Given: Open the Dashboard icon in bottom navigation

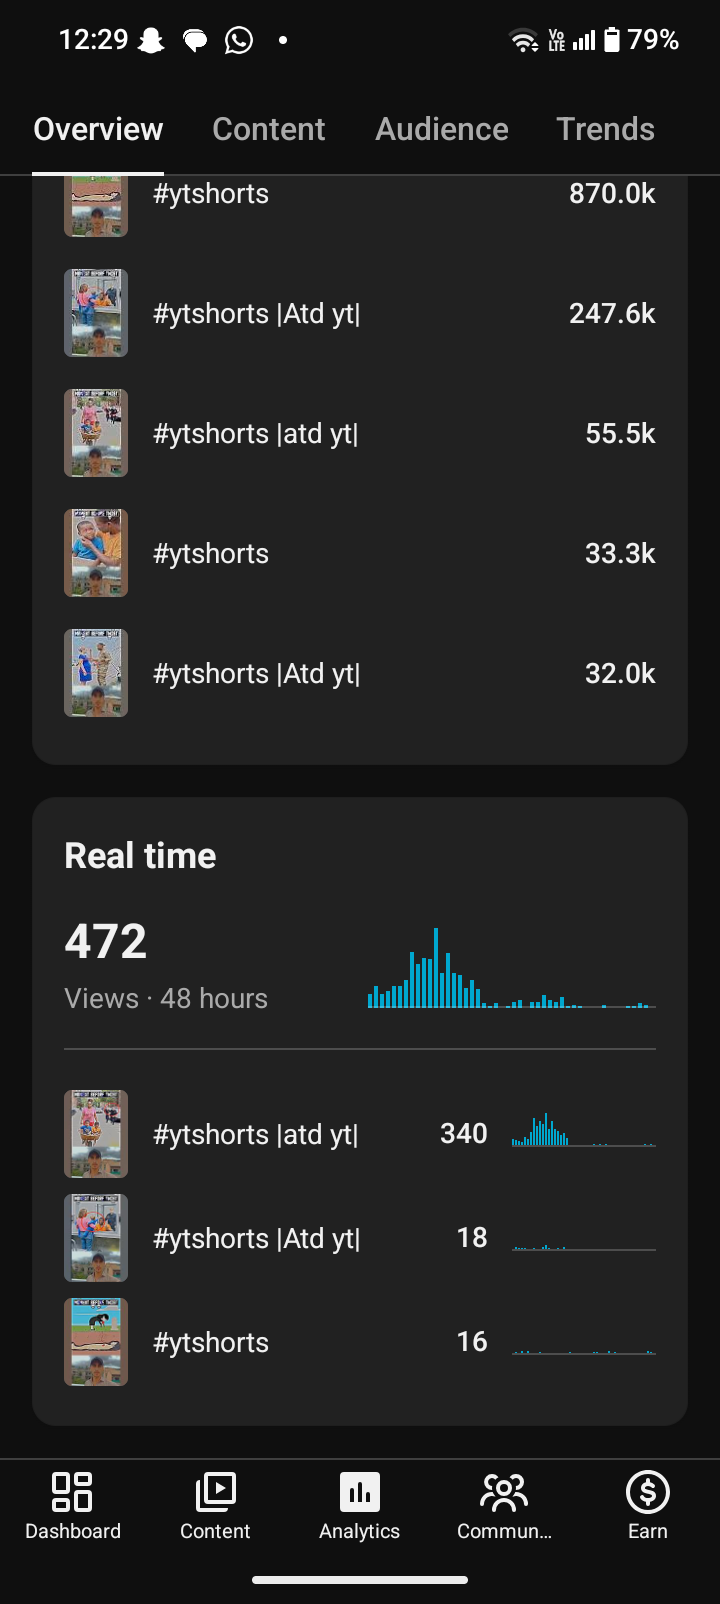Looking at the screenshot, I should pos(72,1492).
